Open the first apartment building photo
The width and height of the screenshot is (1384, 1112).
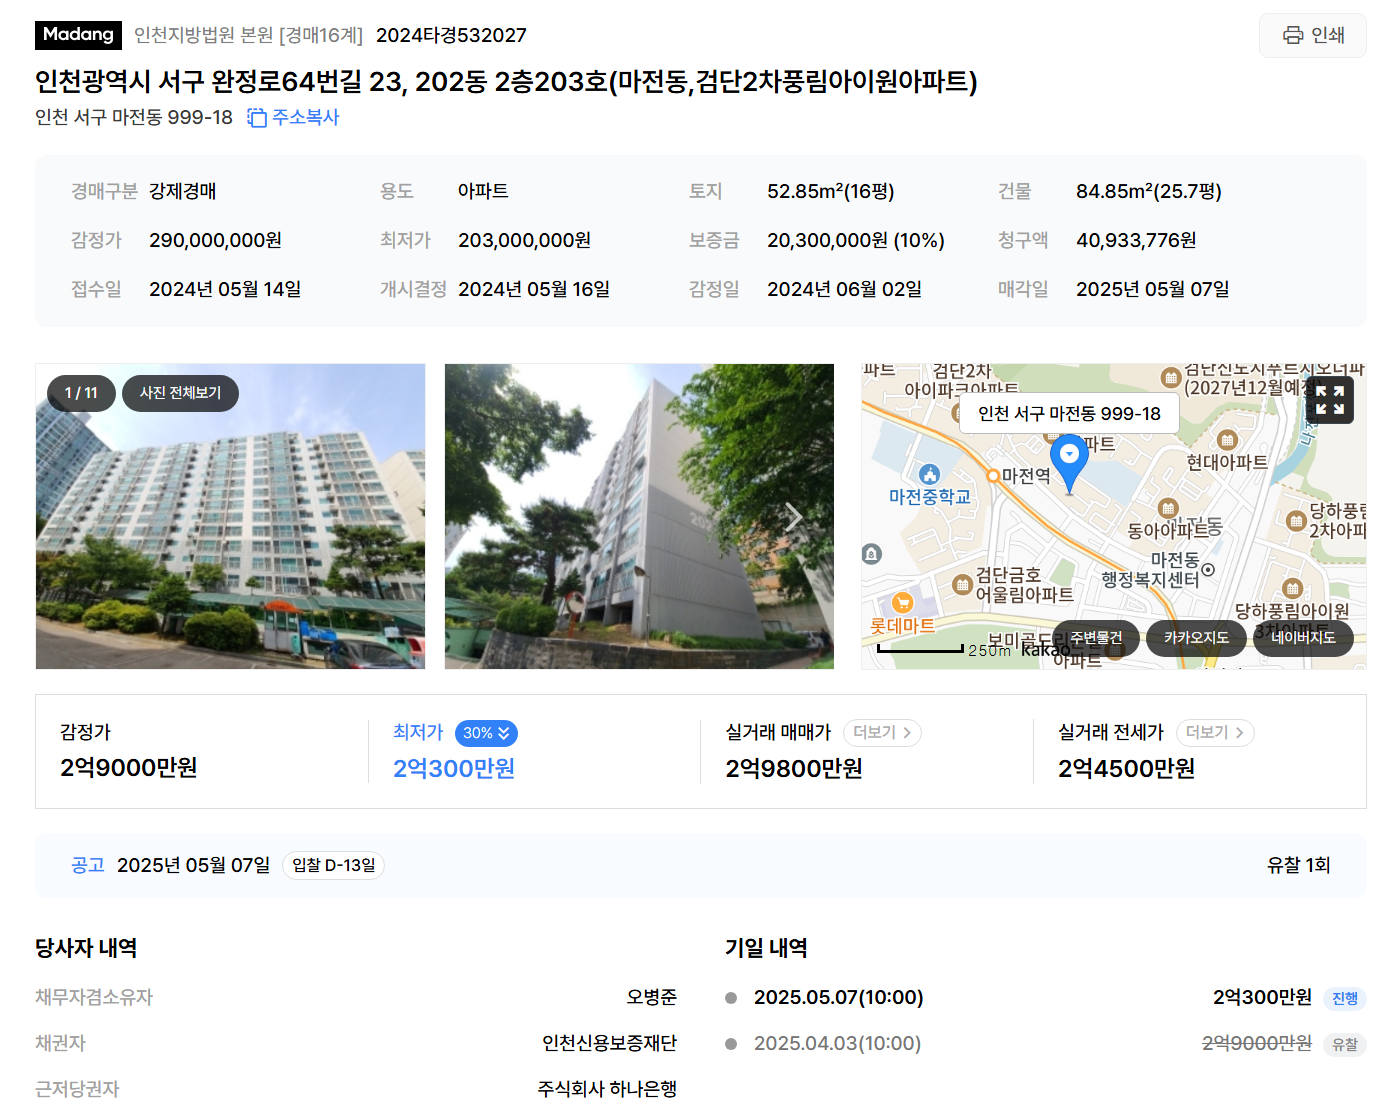click(x=230, y=516)
